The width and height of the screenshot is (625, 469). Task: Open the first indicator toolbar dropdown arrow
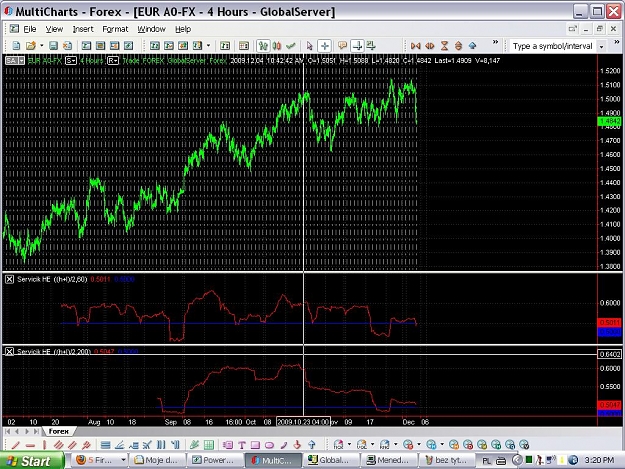pyautogui.click(x=349, y=444)
